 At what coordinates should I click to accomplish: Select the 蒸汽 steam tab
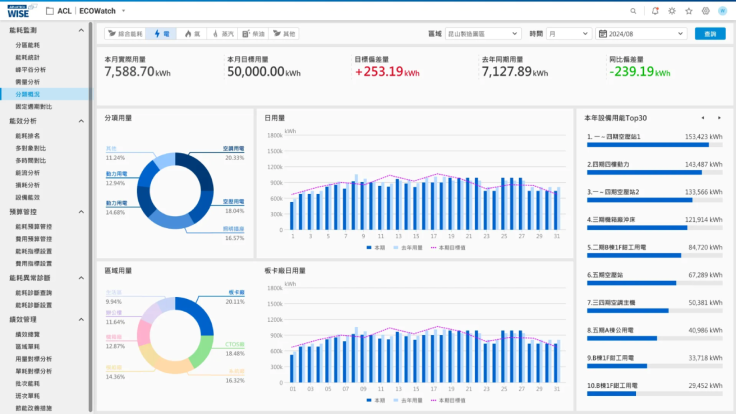[222, 34]
